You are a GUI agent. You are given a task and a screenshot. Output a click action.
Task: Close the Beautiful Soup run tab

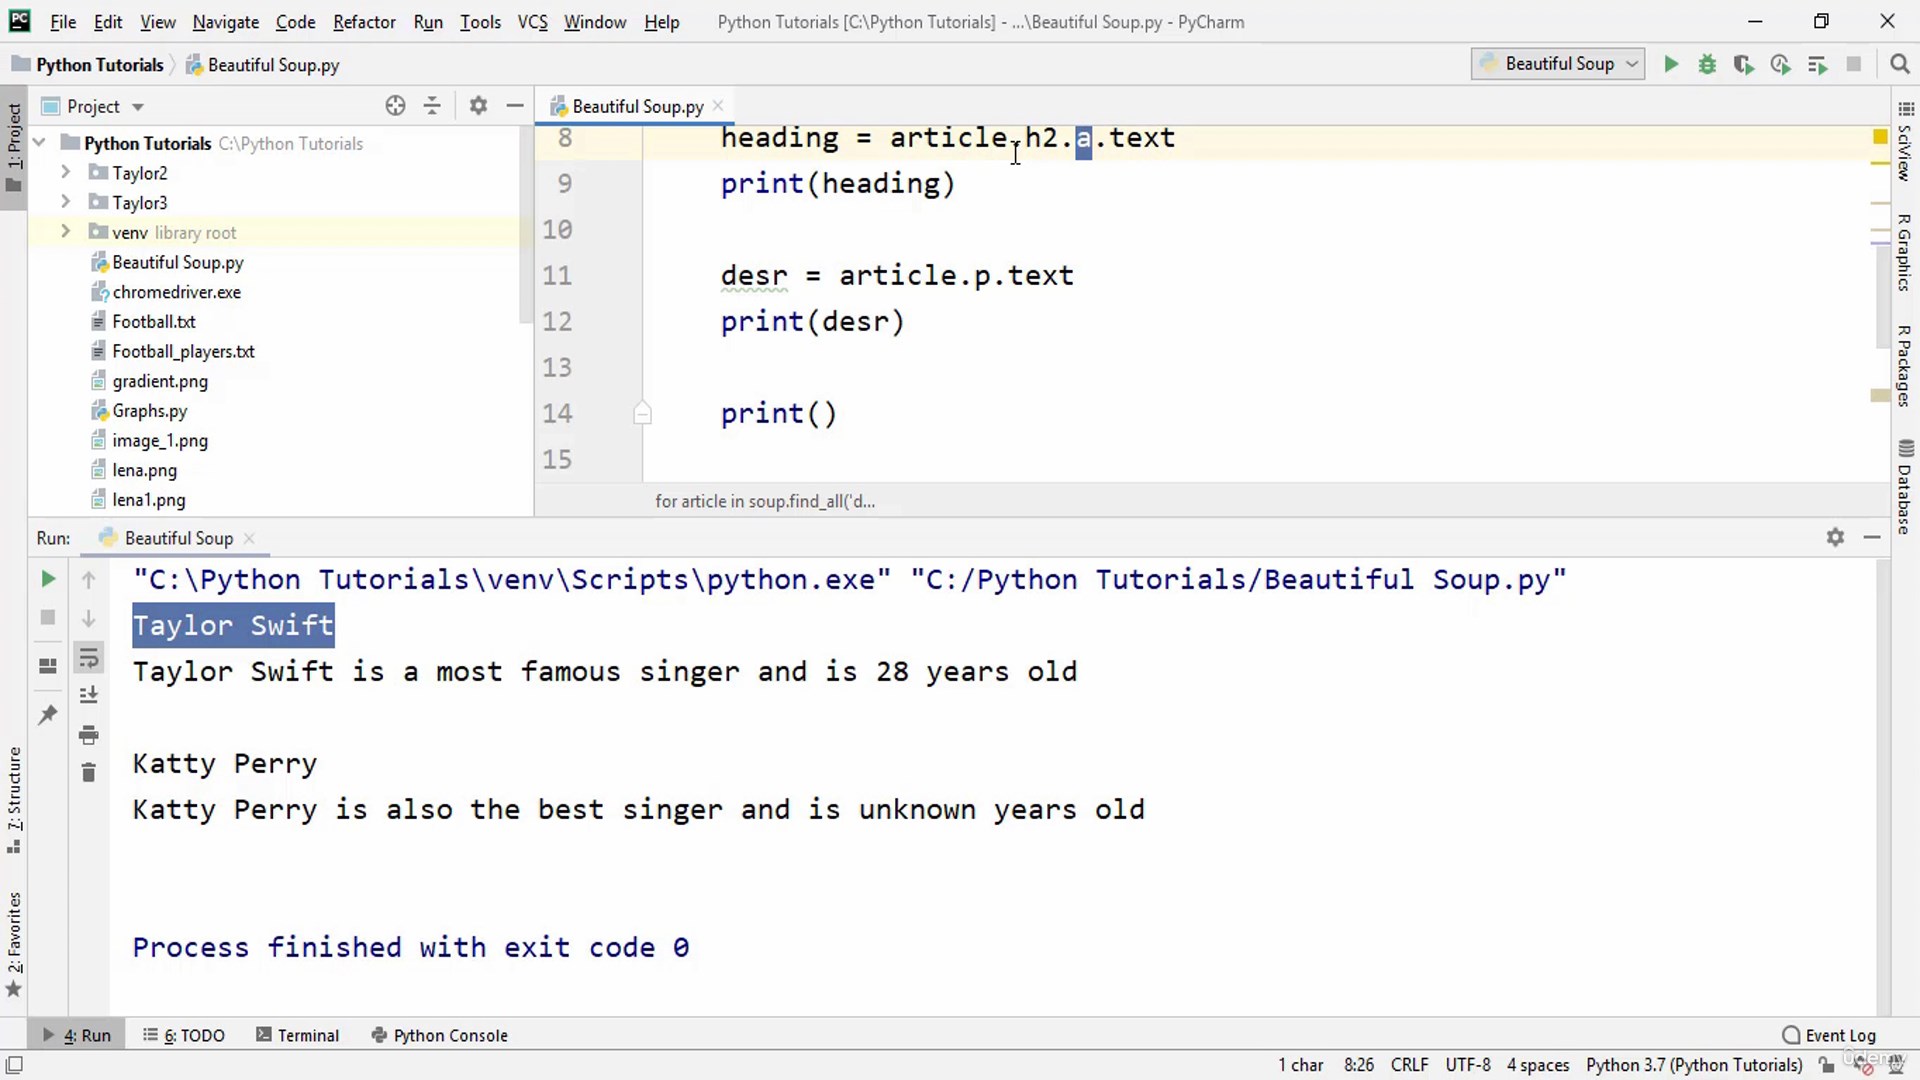249,538
